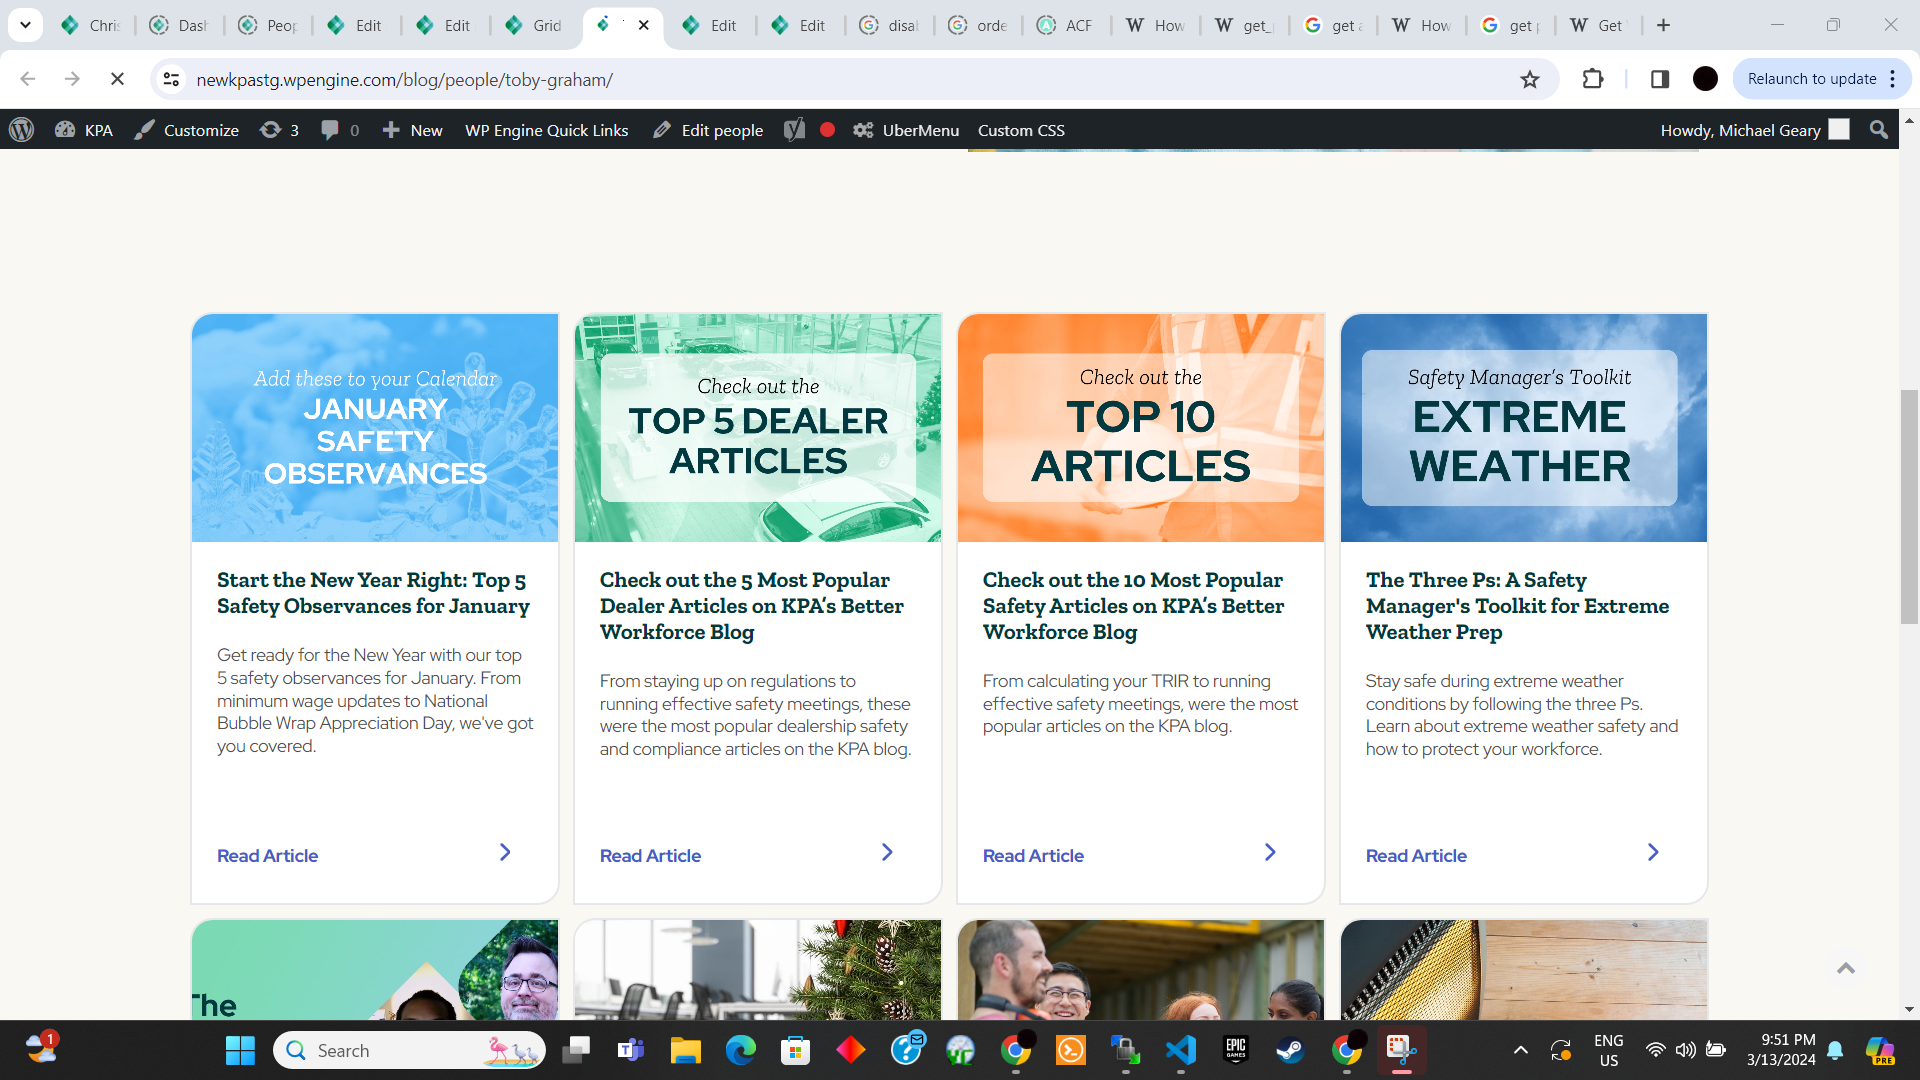Click Read Article under Extreme Weather
Image resolution: width=1920 pixels, height=1080 pixels.
1415,855
